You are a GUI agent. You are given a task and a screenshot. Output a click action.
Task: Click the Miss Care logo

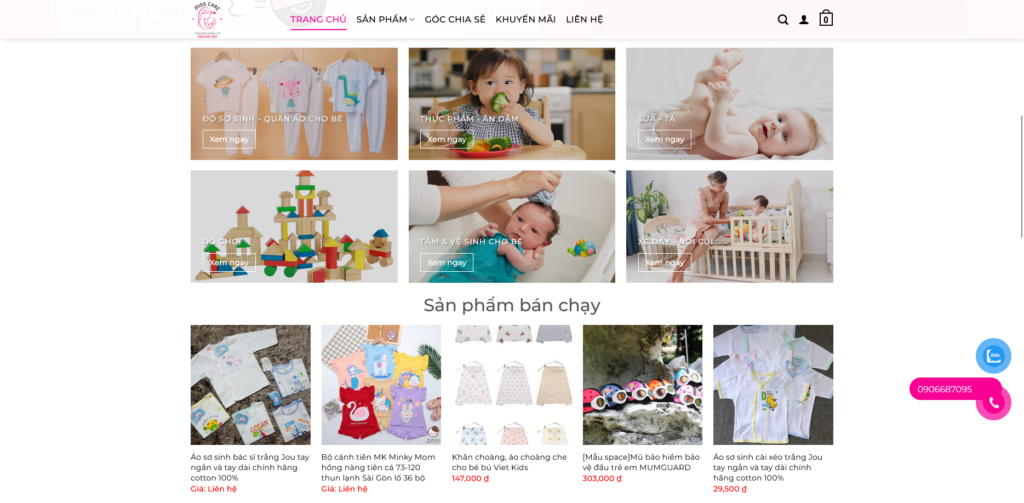206,20
